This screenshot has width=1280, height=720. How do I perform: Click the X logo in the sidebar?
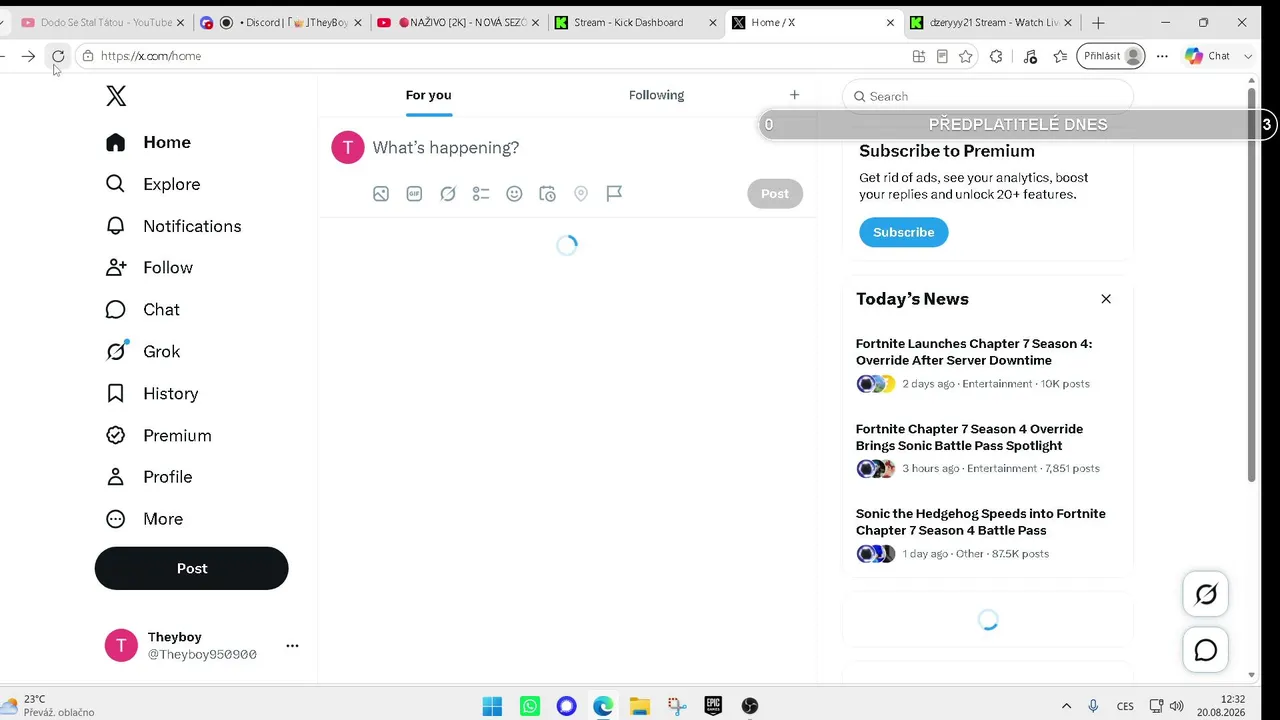point(116,96)
